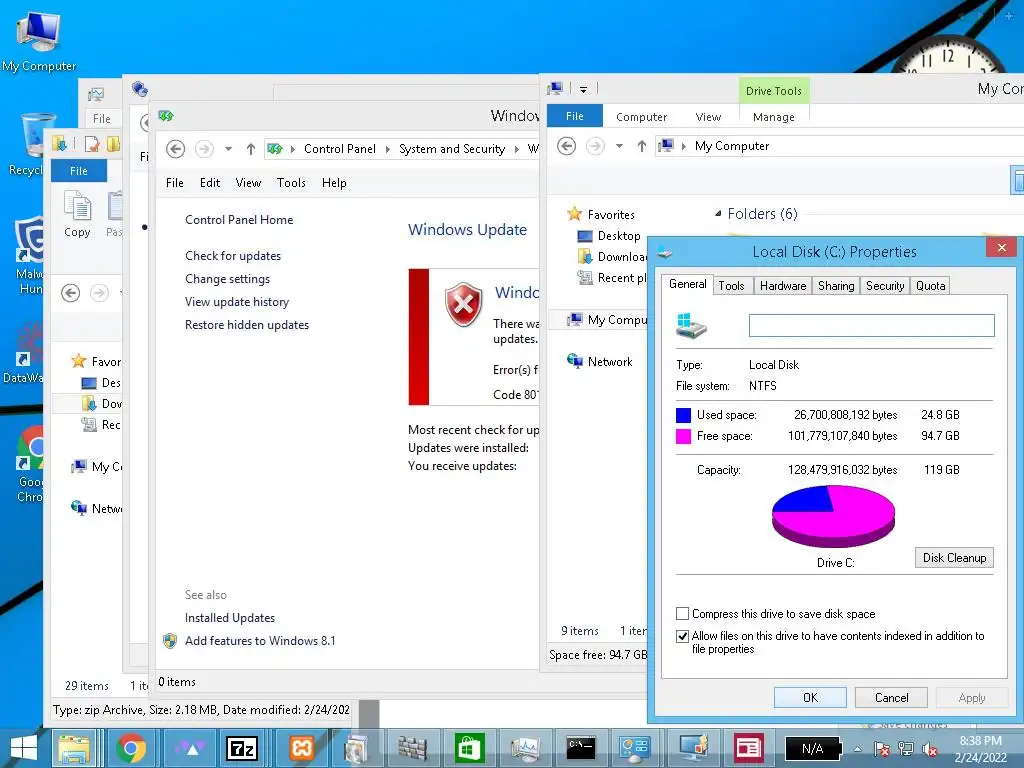The width and height of the screenshot is (1024, 768).
Task: Click the Drive C pie chart
Action: pos(833,516)
